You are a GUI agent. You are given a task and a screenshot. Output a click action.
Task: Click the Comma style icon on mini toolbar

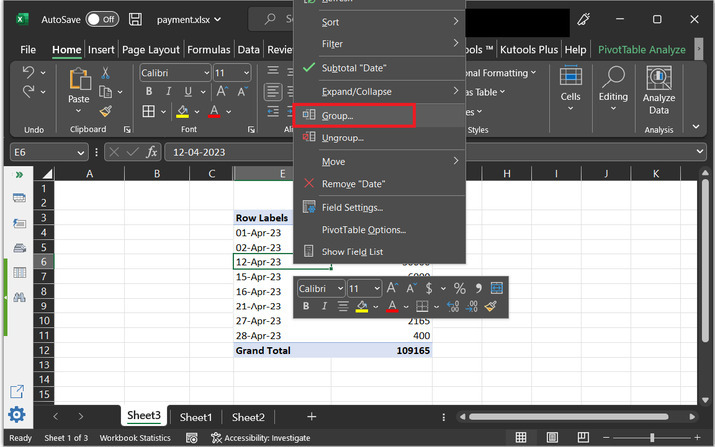(x=478, y=288)
